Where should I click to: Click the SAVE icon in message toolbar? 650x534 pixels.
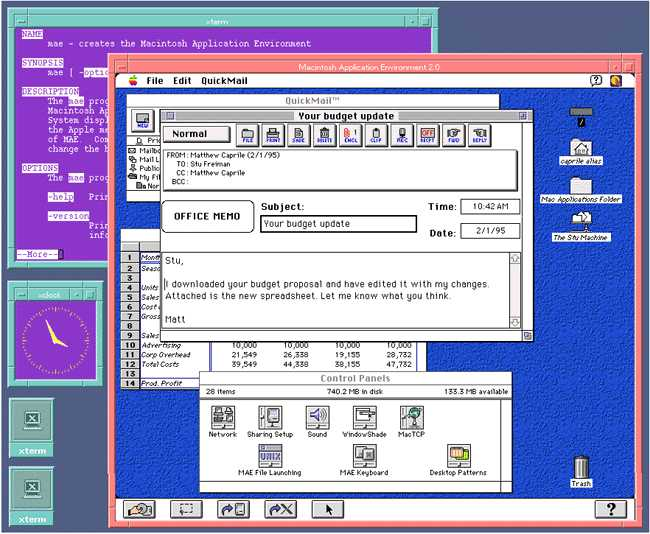(x=298, y=135)
